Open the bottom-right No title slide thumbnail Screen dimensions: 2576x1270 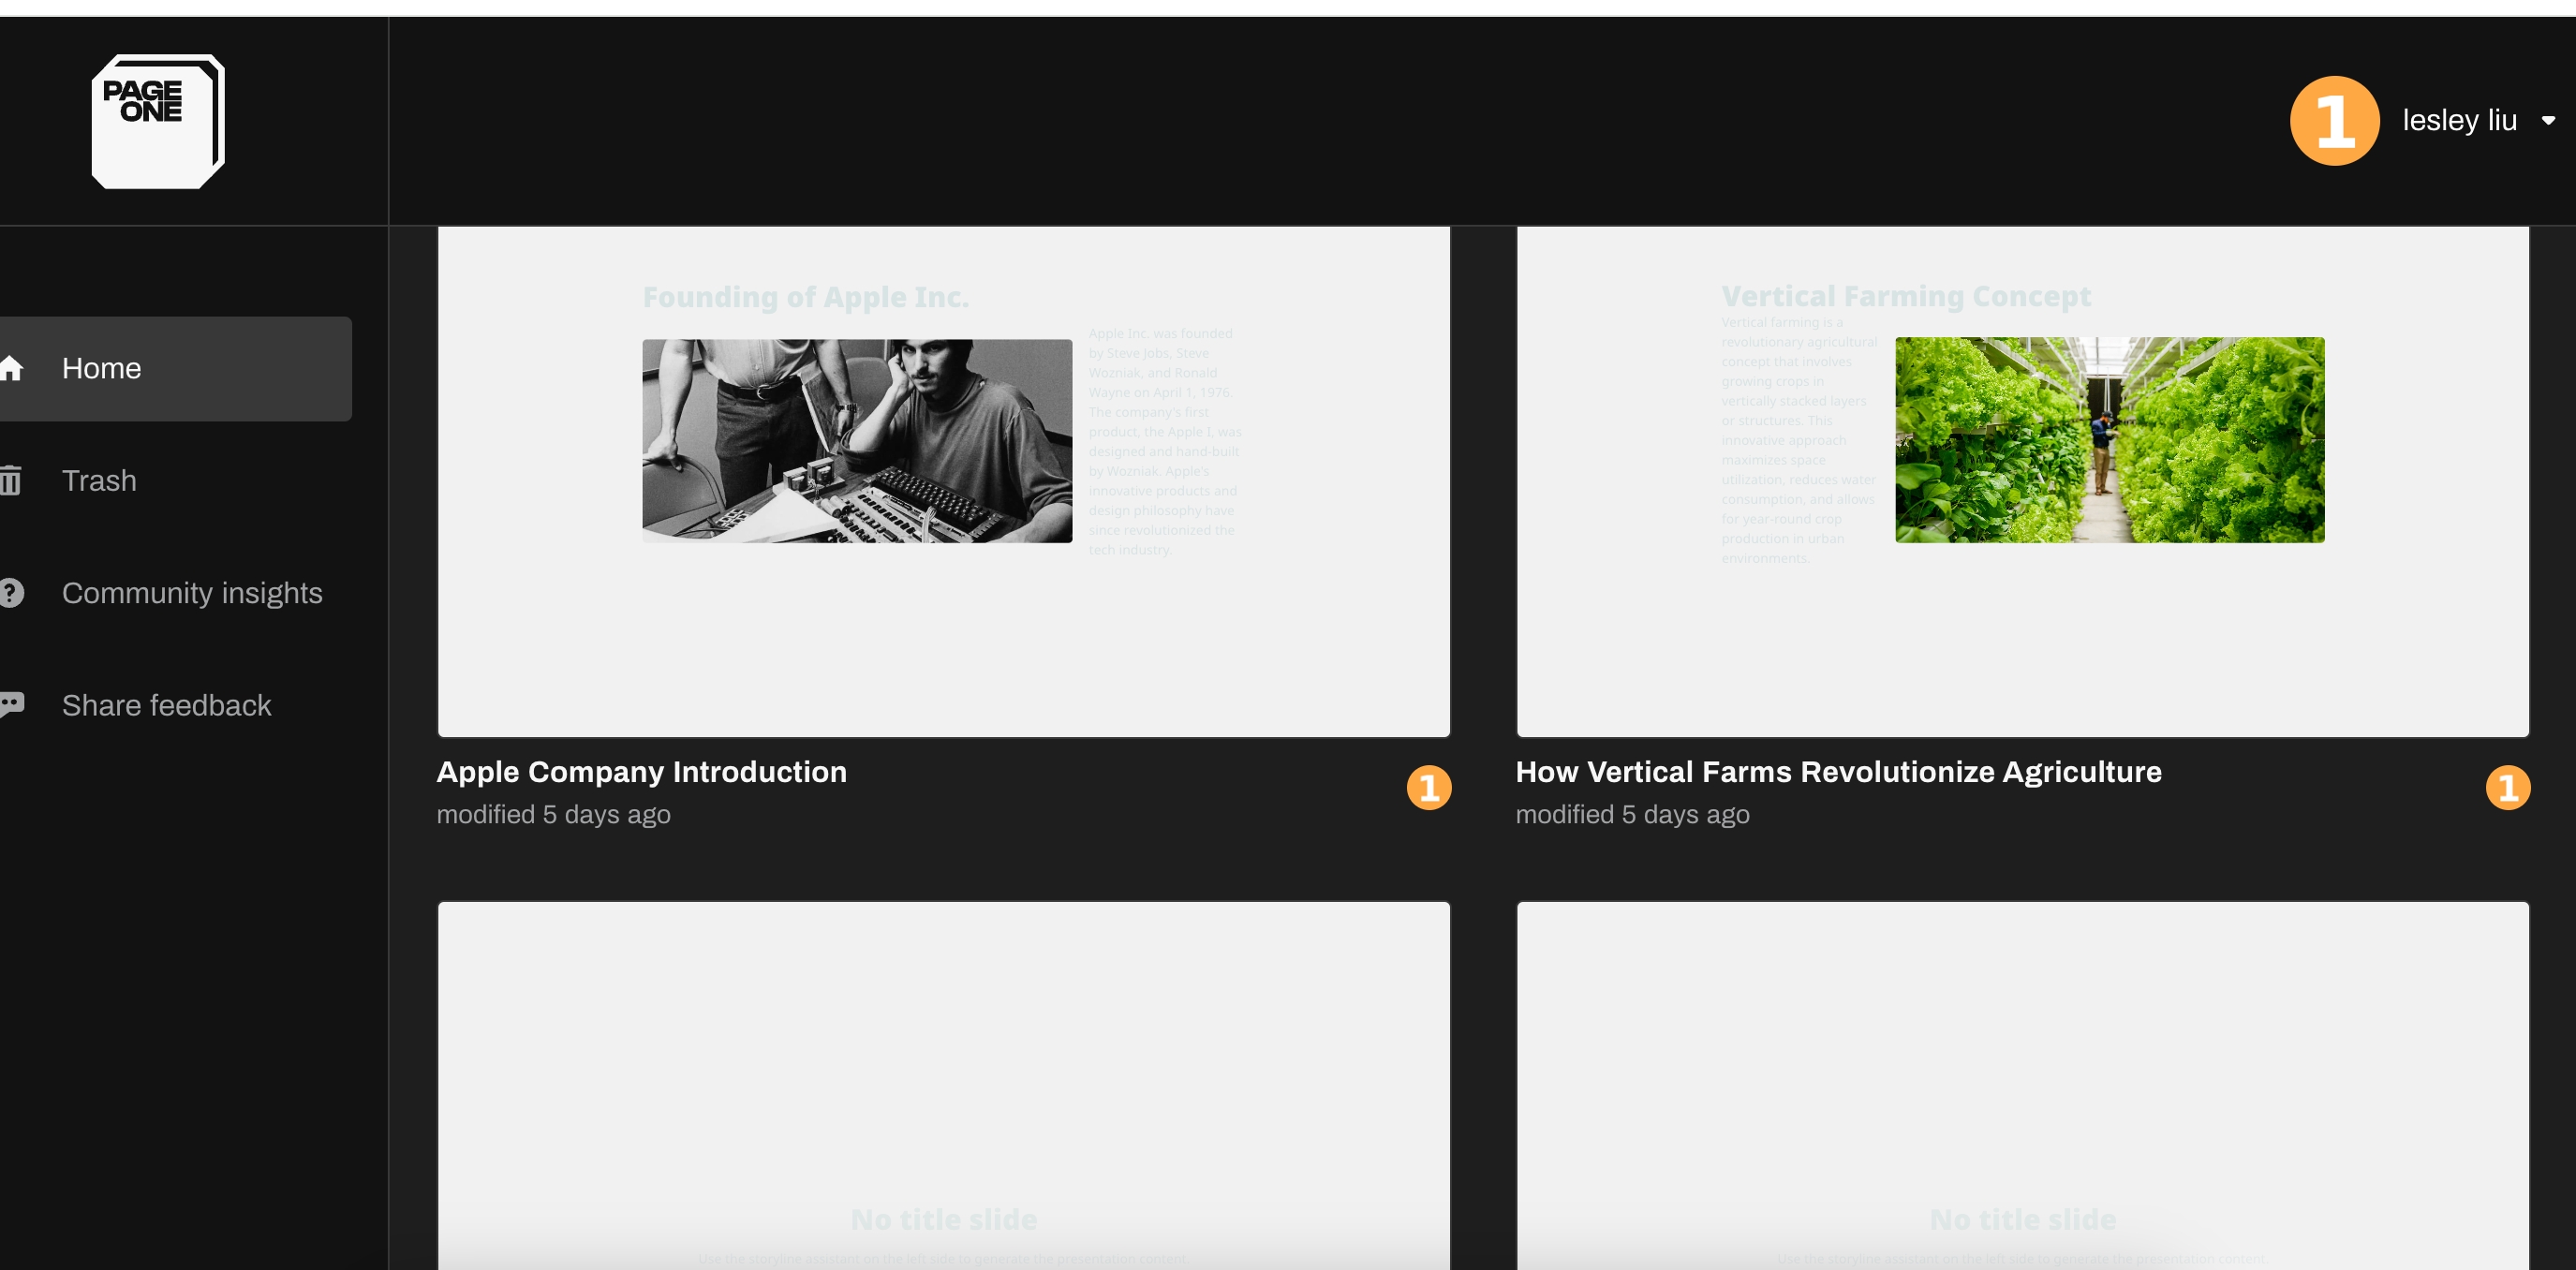2022,1085
